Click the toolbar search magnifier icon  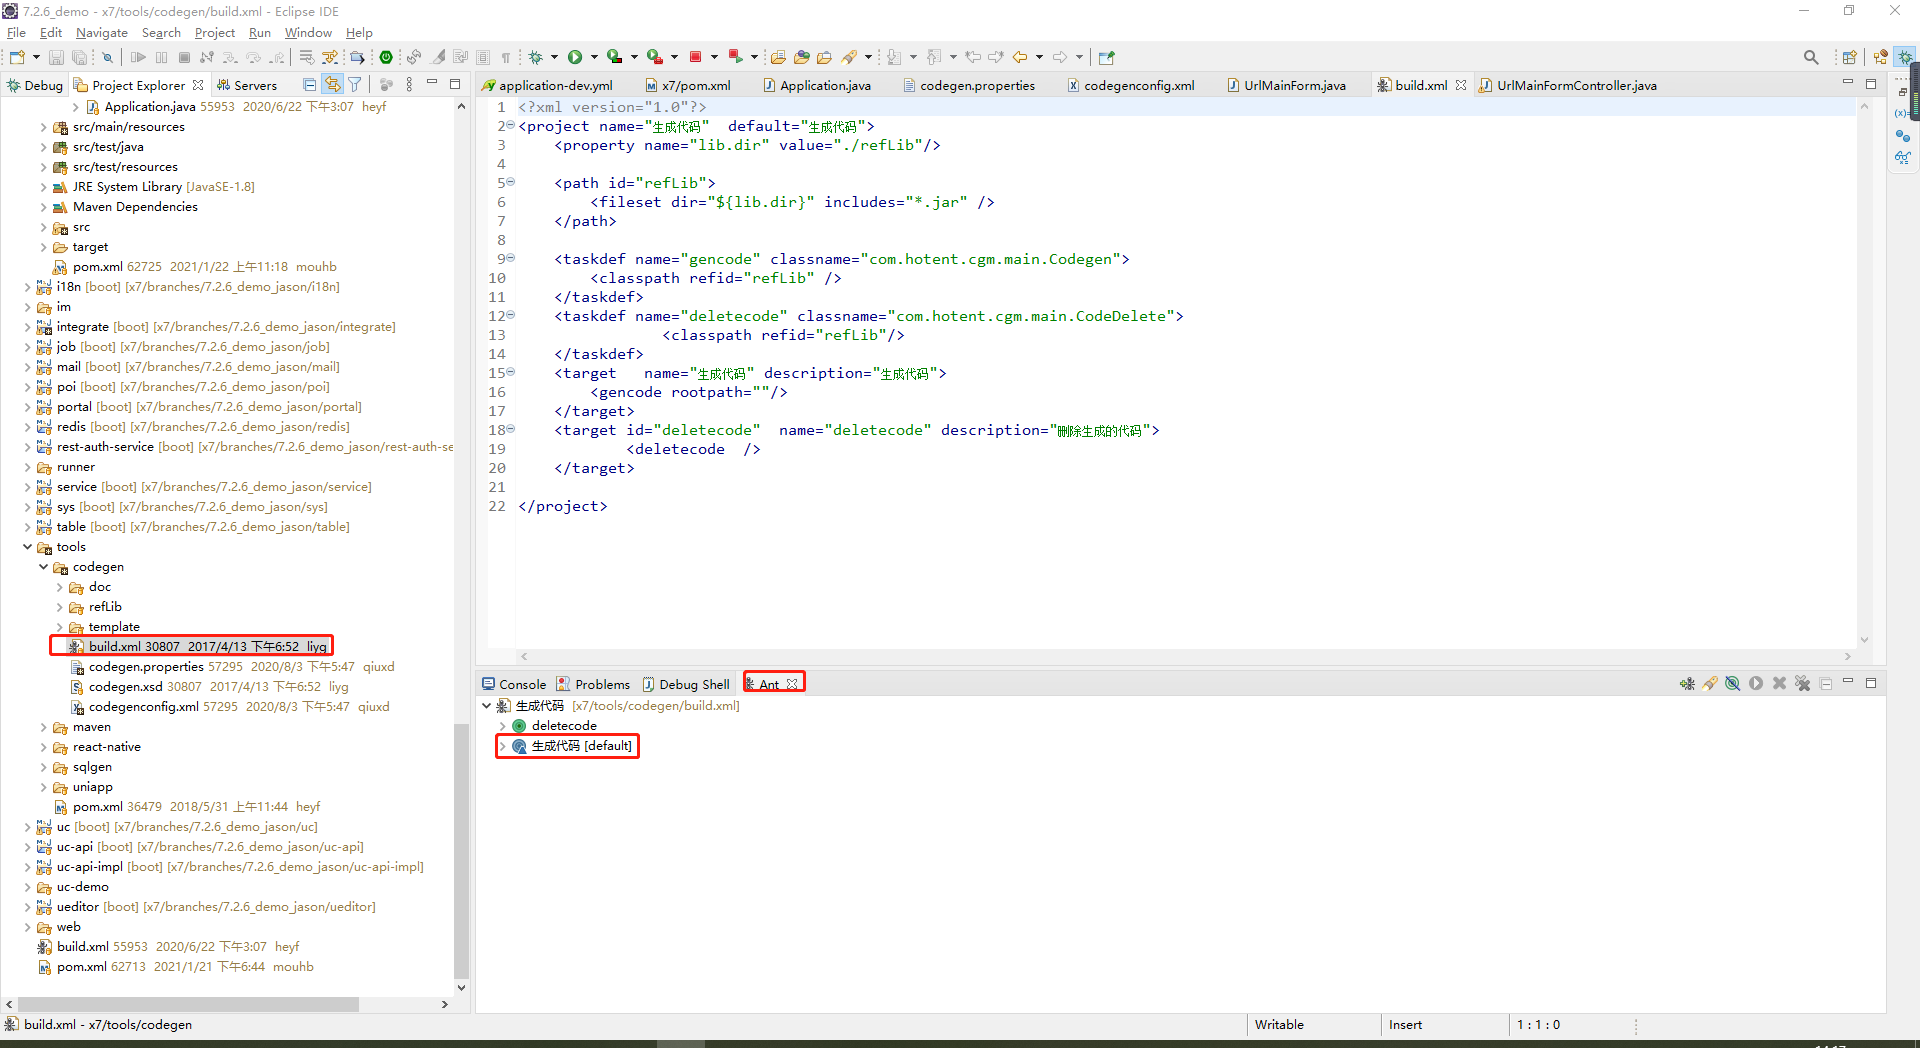pyautogui.click(x=1810, y=57)
